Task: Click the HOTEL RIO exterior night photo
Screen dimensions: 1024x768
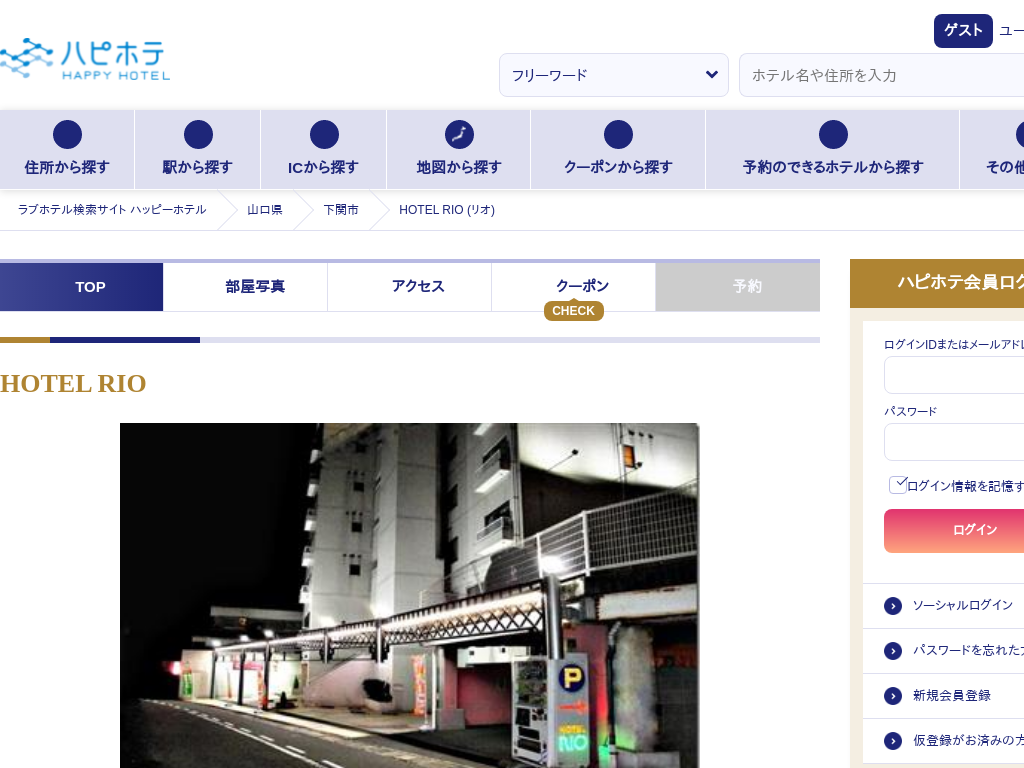Action: 409,596
